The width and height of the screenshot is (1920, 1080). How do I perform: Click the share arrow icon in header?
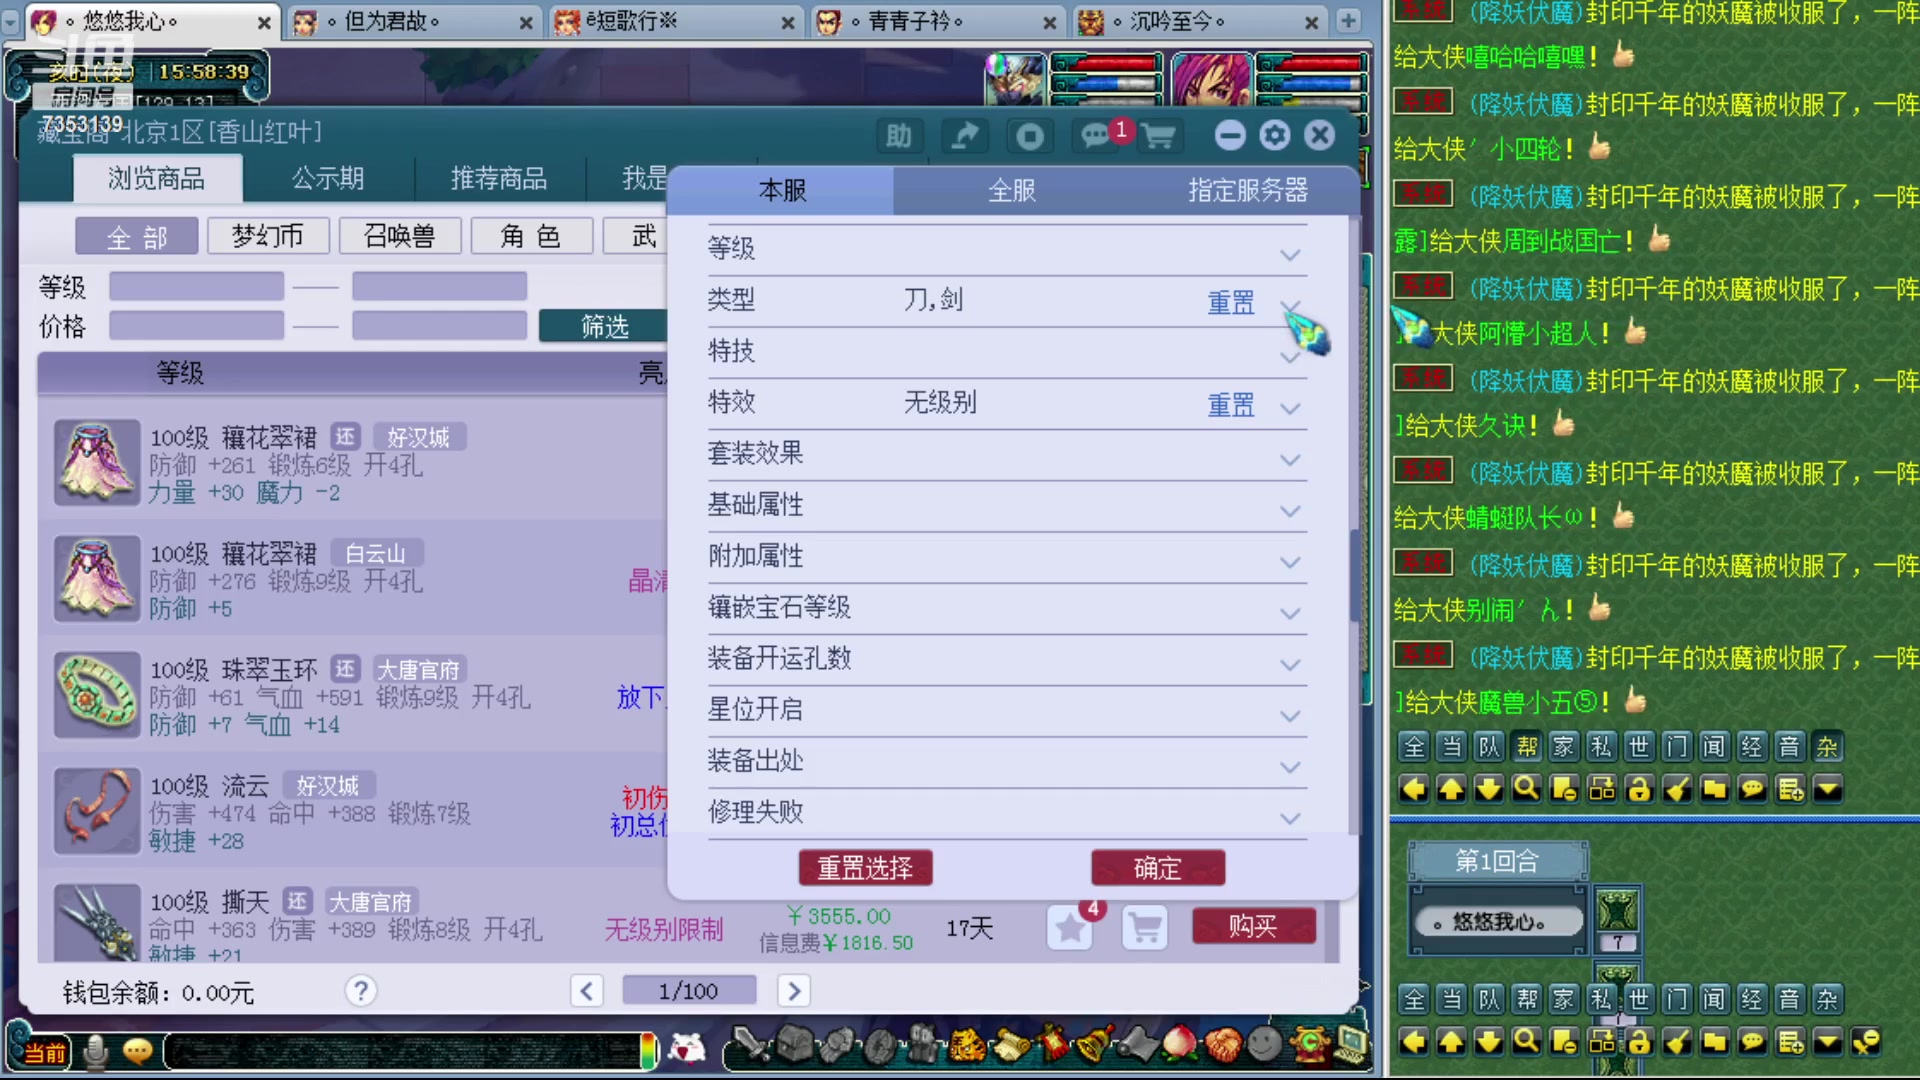964,135
